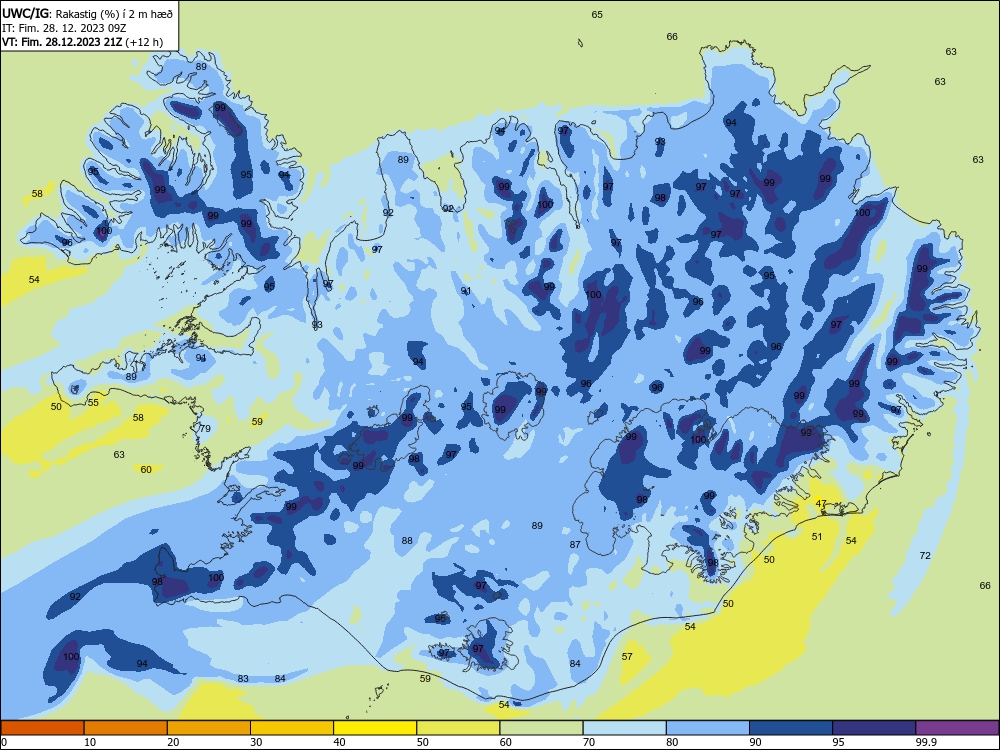Click the legend tick label '10'
This screenshot has height=750, width=1000.
click(90, 742)
